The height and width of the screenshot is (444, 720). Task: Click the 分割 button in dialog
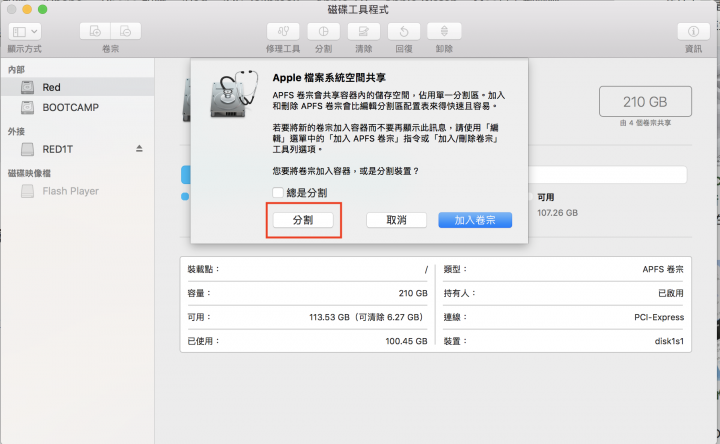[x=303, y=220]
